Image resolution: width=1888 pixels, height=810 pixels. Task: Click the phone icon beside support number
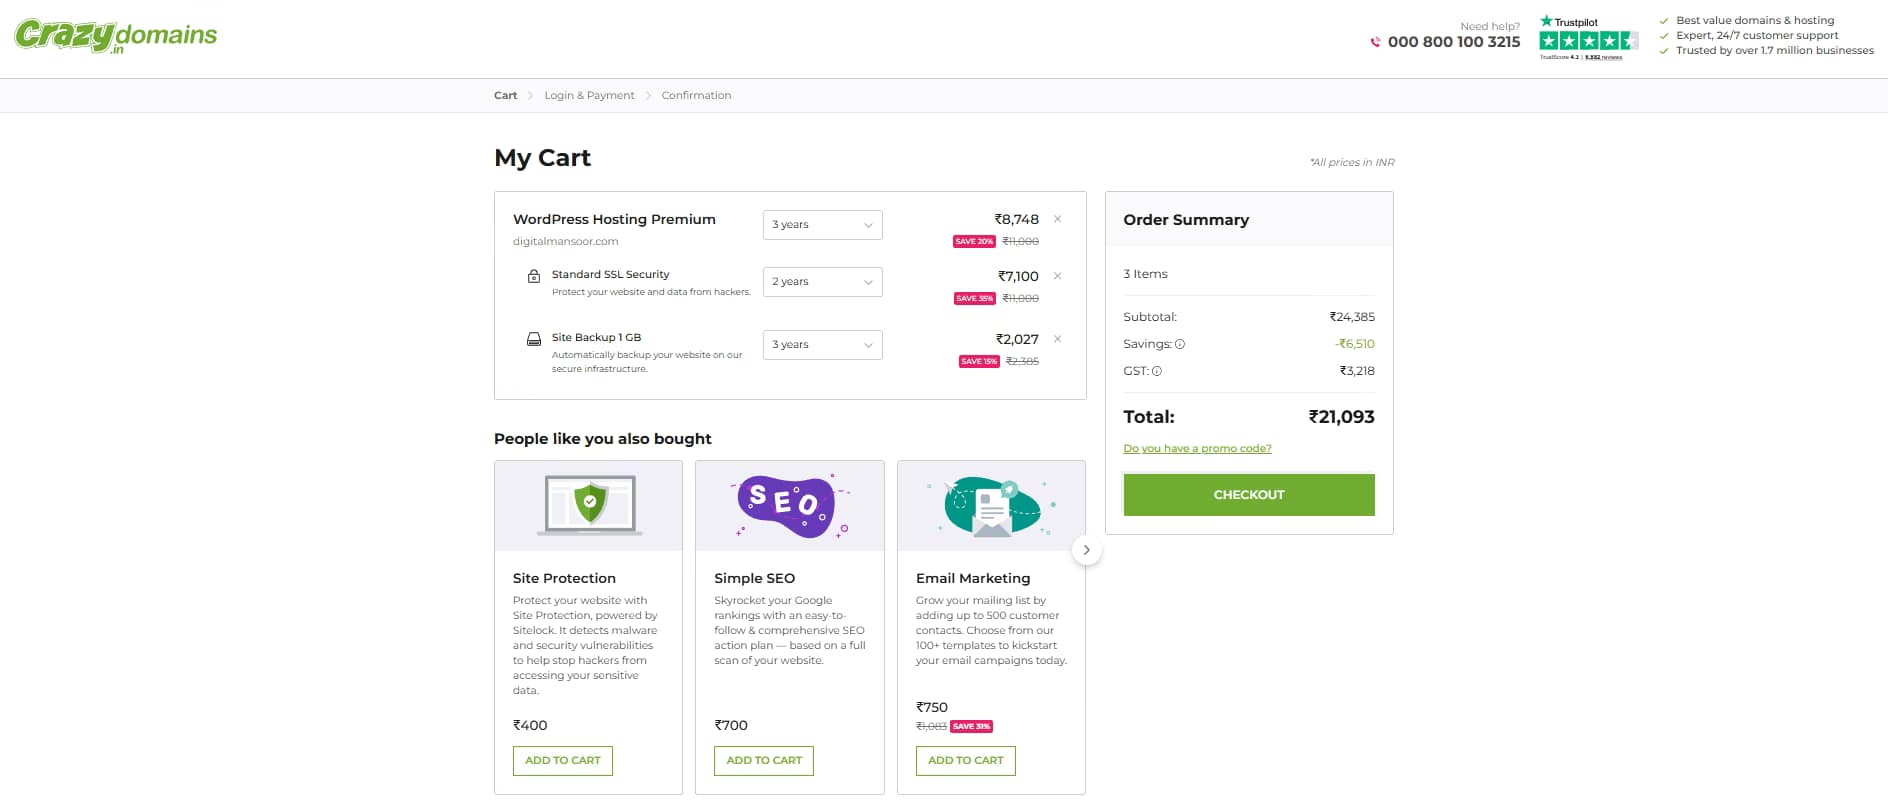tap(1375, 42)
